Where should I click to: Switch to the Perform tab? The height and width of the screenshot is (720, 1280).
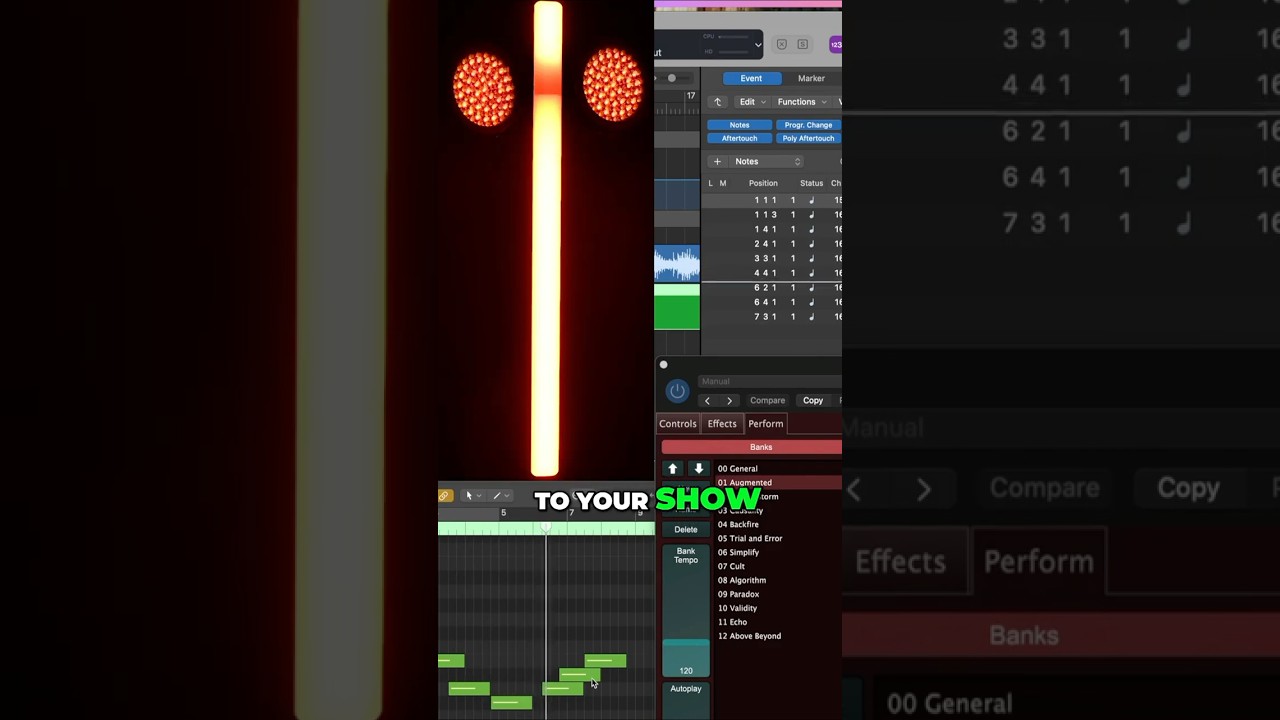click(x=766, y=424)
